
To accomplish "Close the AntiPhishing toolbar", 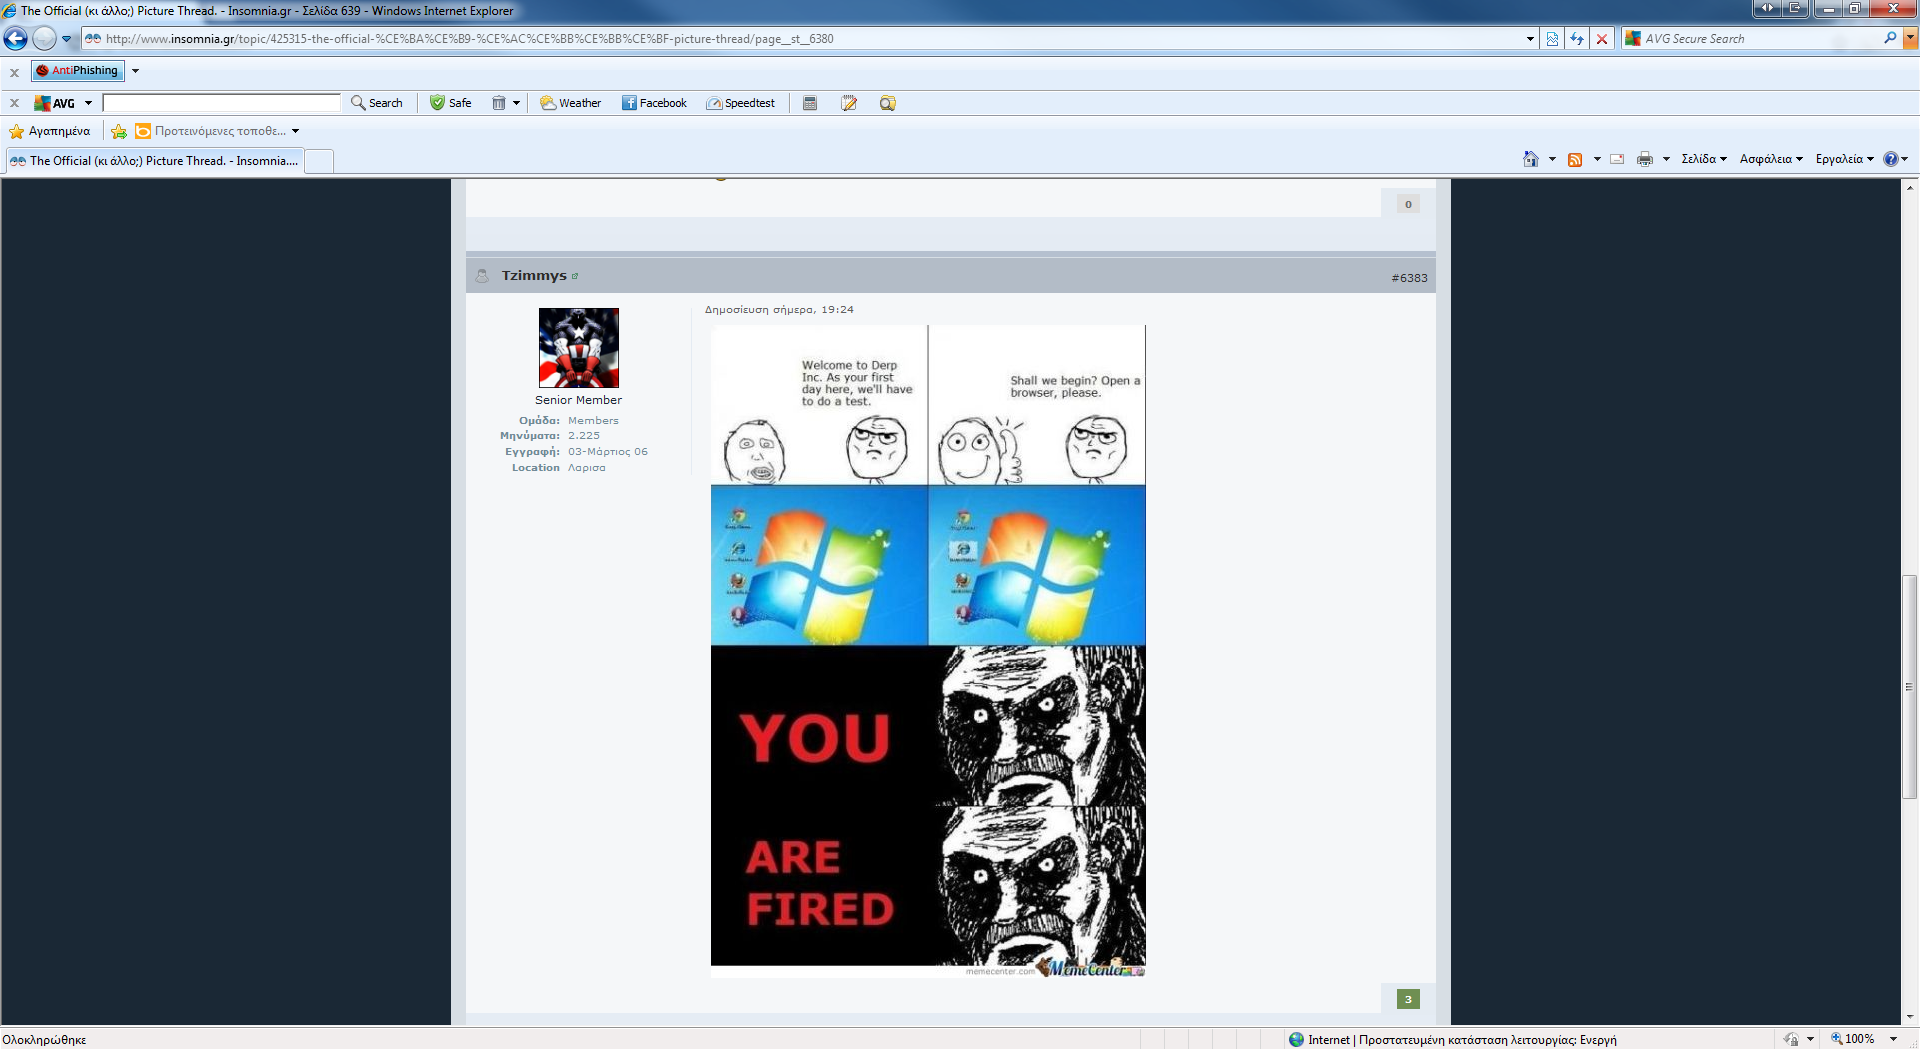I will [x=14, y=72].
